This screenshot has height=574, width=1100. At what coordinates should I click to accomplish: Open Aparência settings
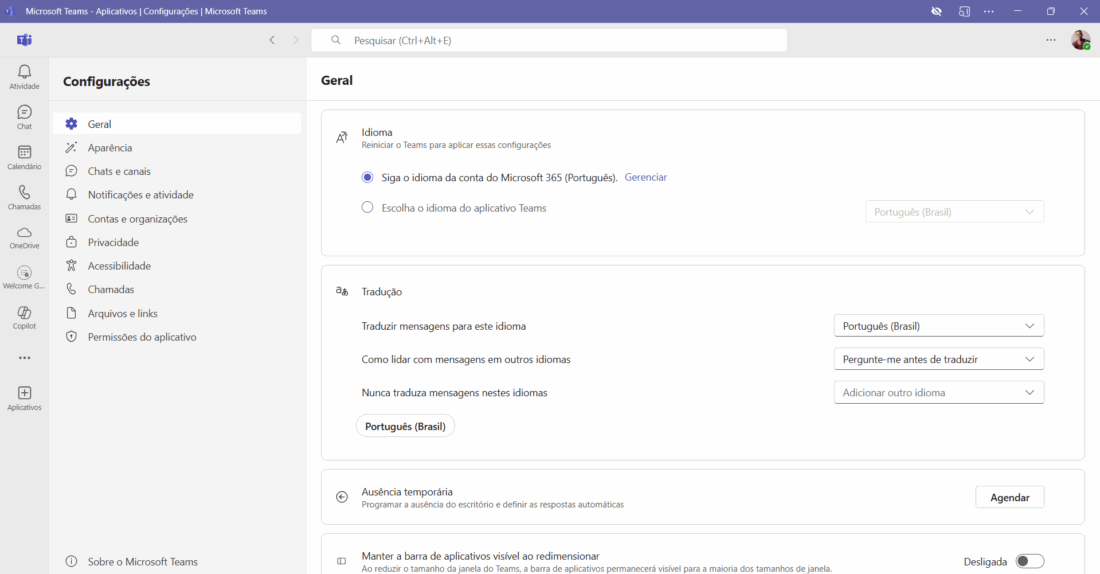(177, 147)
